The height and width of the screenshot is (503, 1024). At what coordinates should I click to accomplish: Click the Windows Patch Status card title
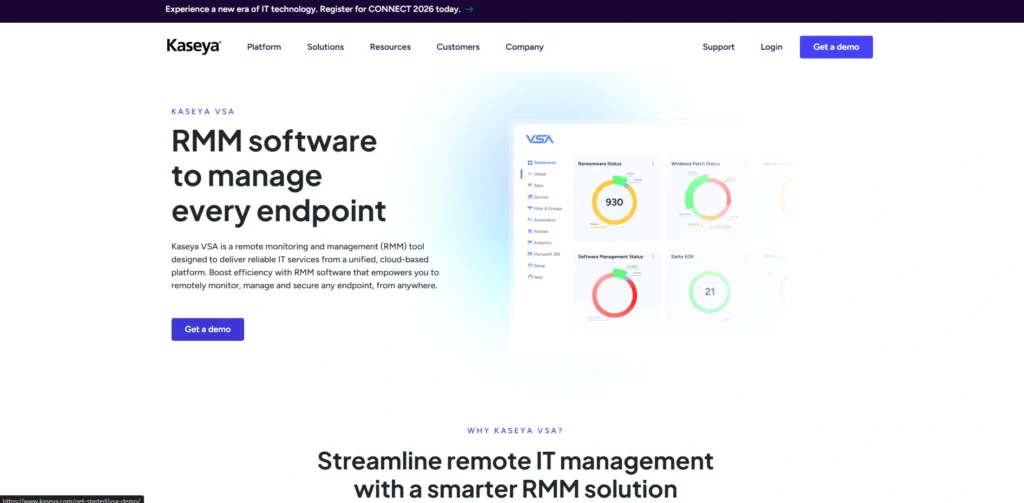[x=696, y=163]
